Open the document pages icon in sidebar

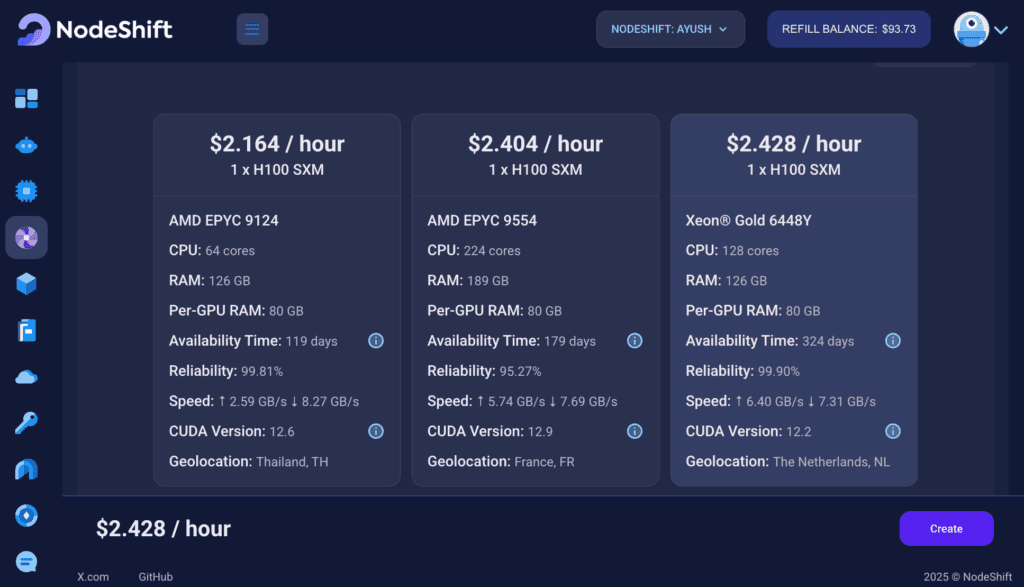[x=26, y=330]
